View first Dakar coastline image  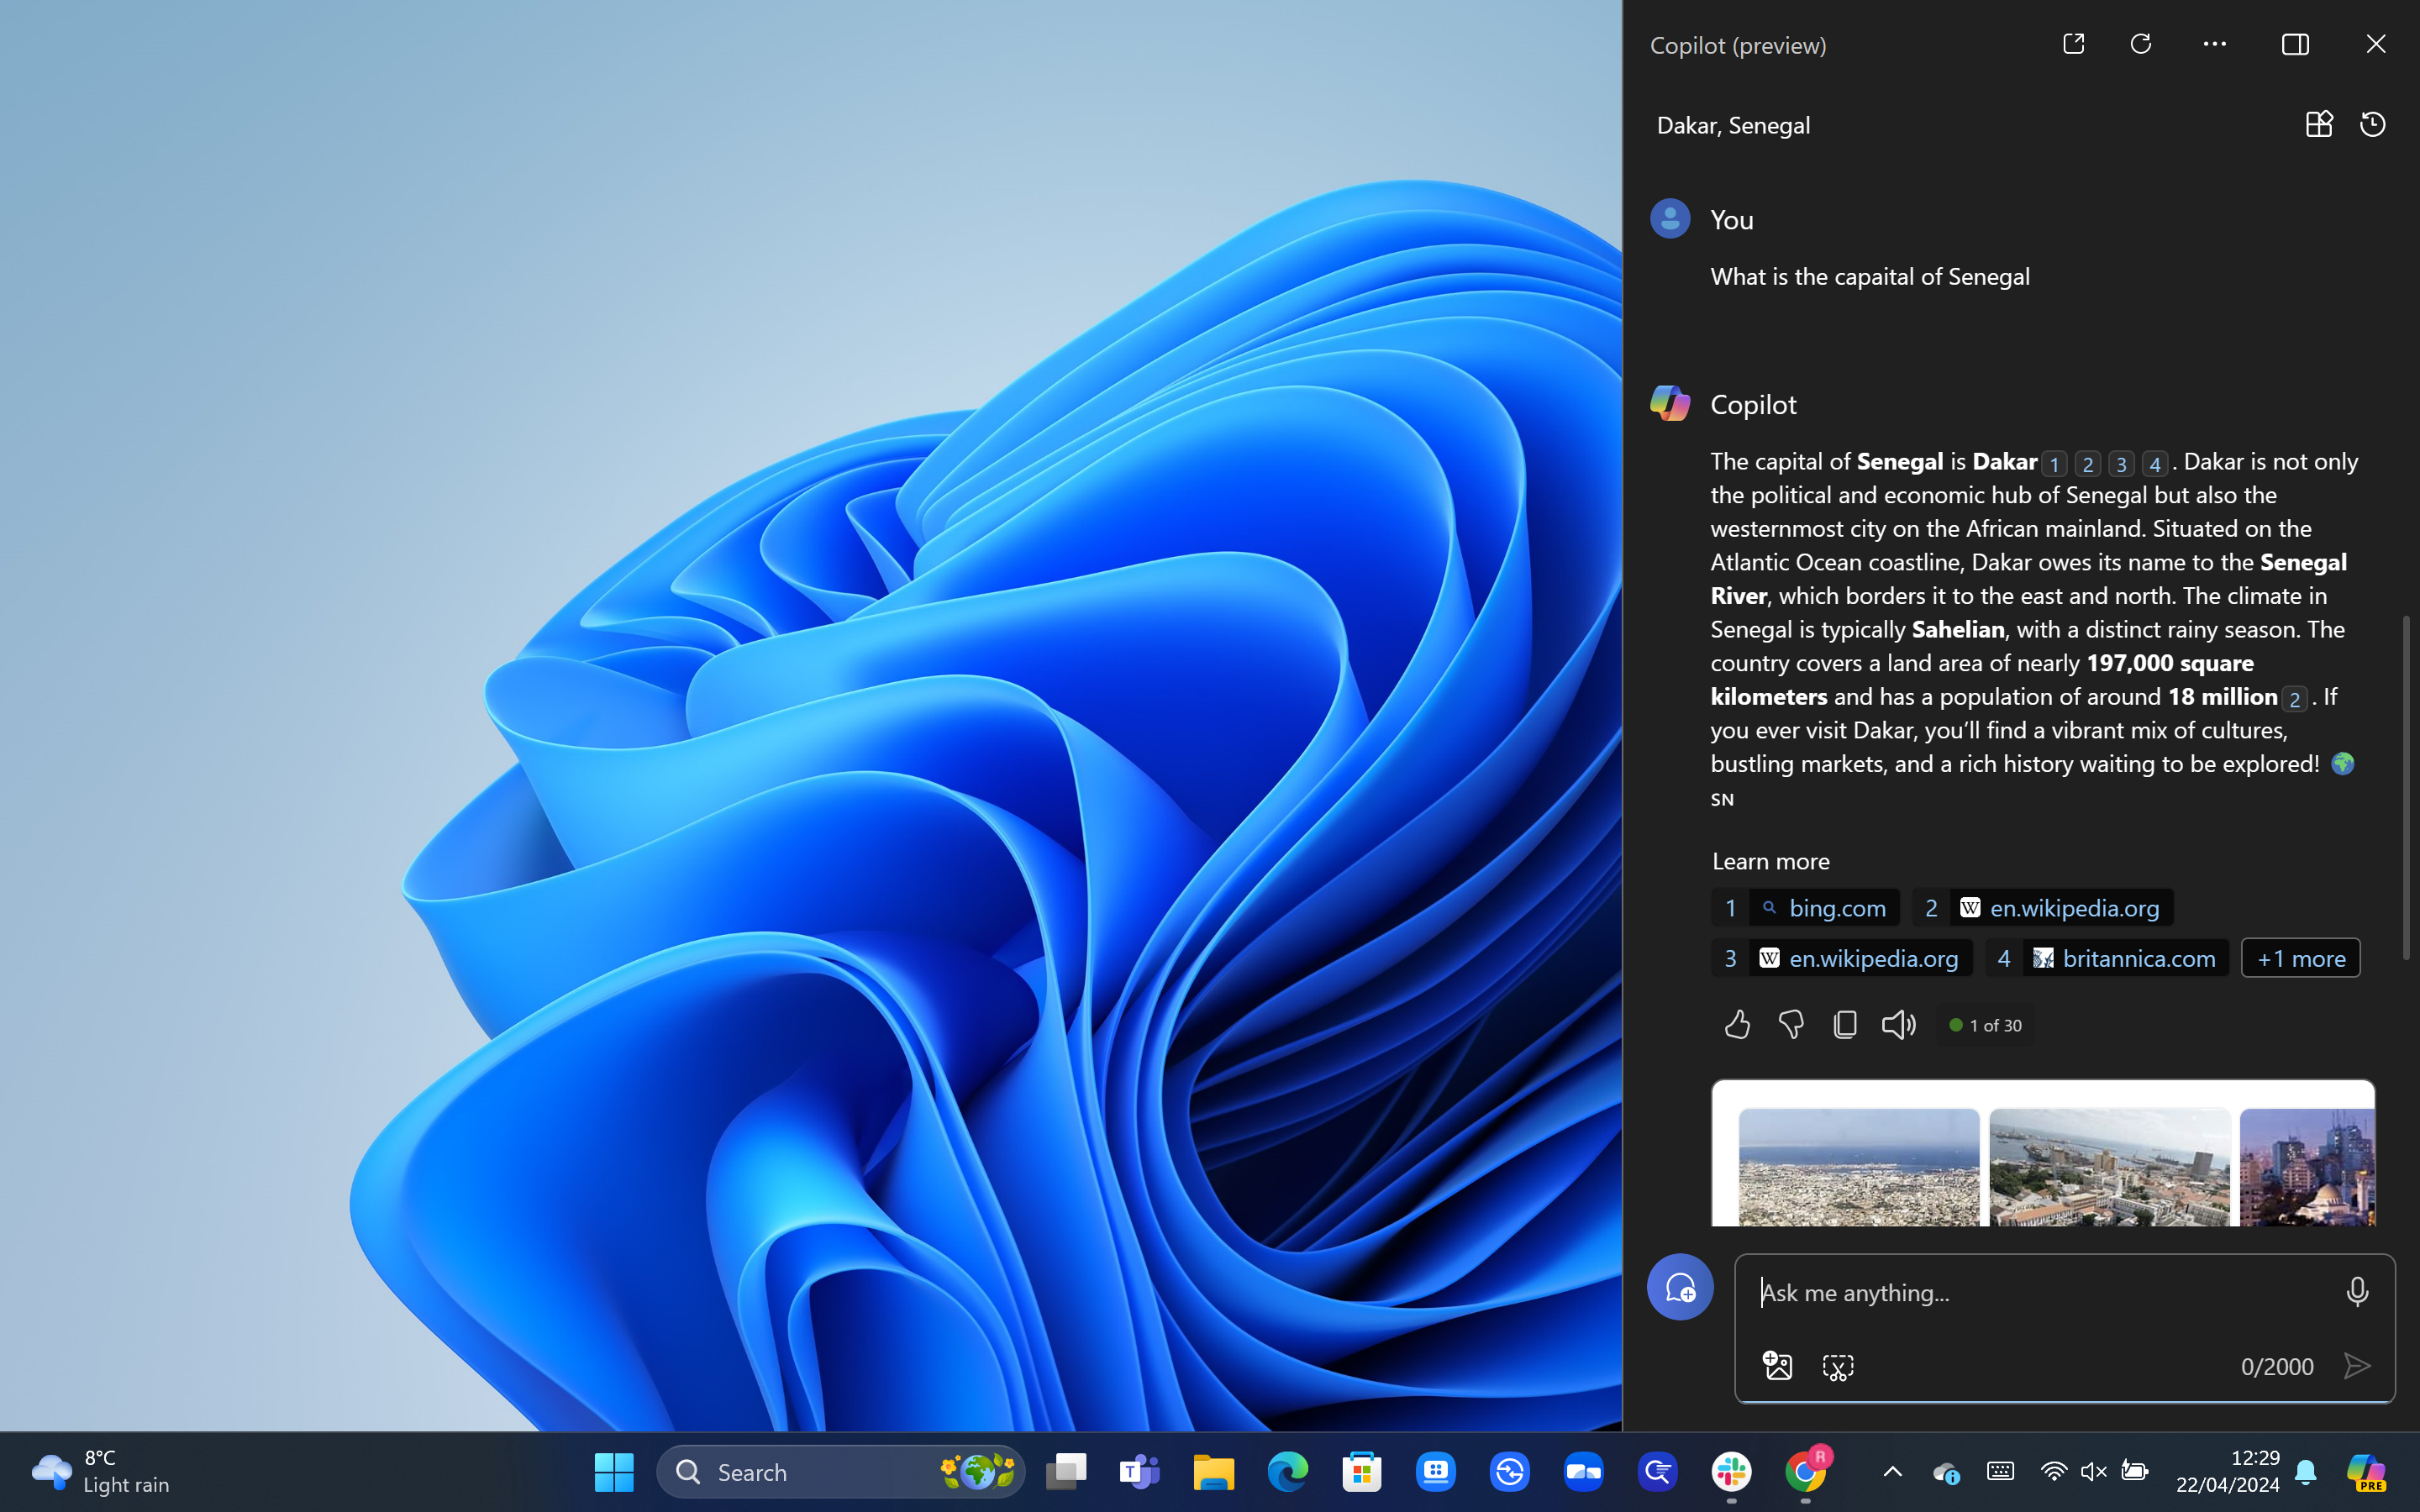click(1859, 1166)
